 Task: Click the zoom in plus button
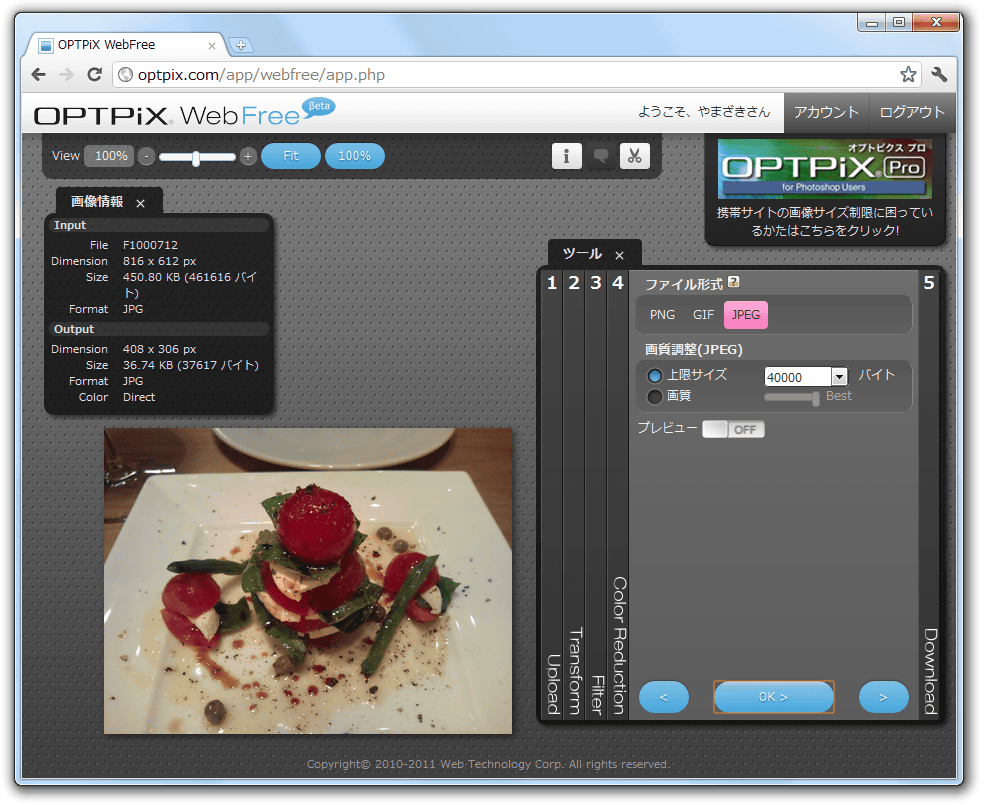pyautogui.click(x=248, y=156)
